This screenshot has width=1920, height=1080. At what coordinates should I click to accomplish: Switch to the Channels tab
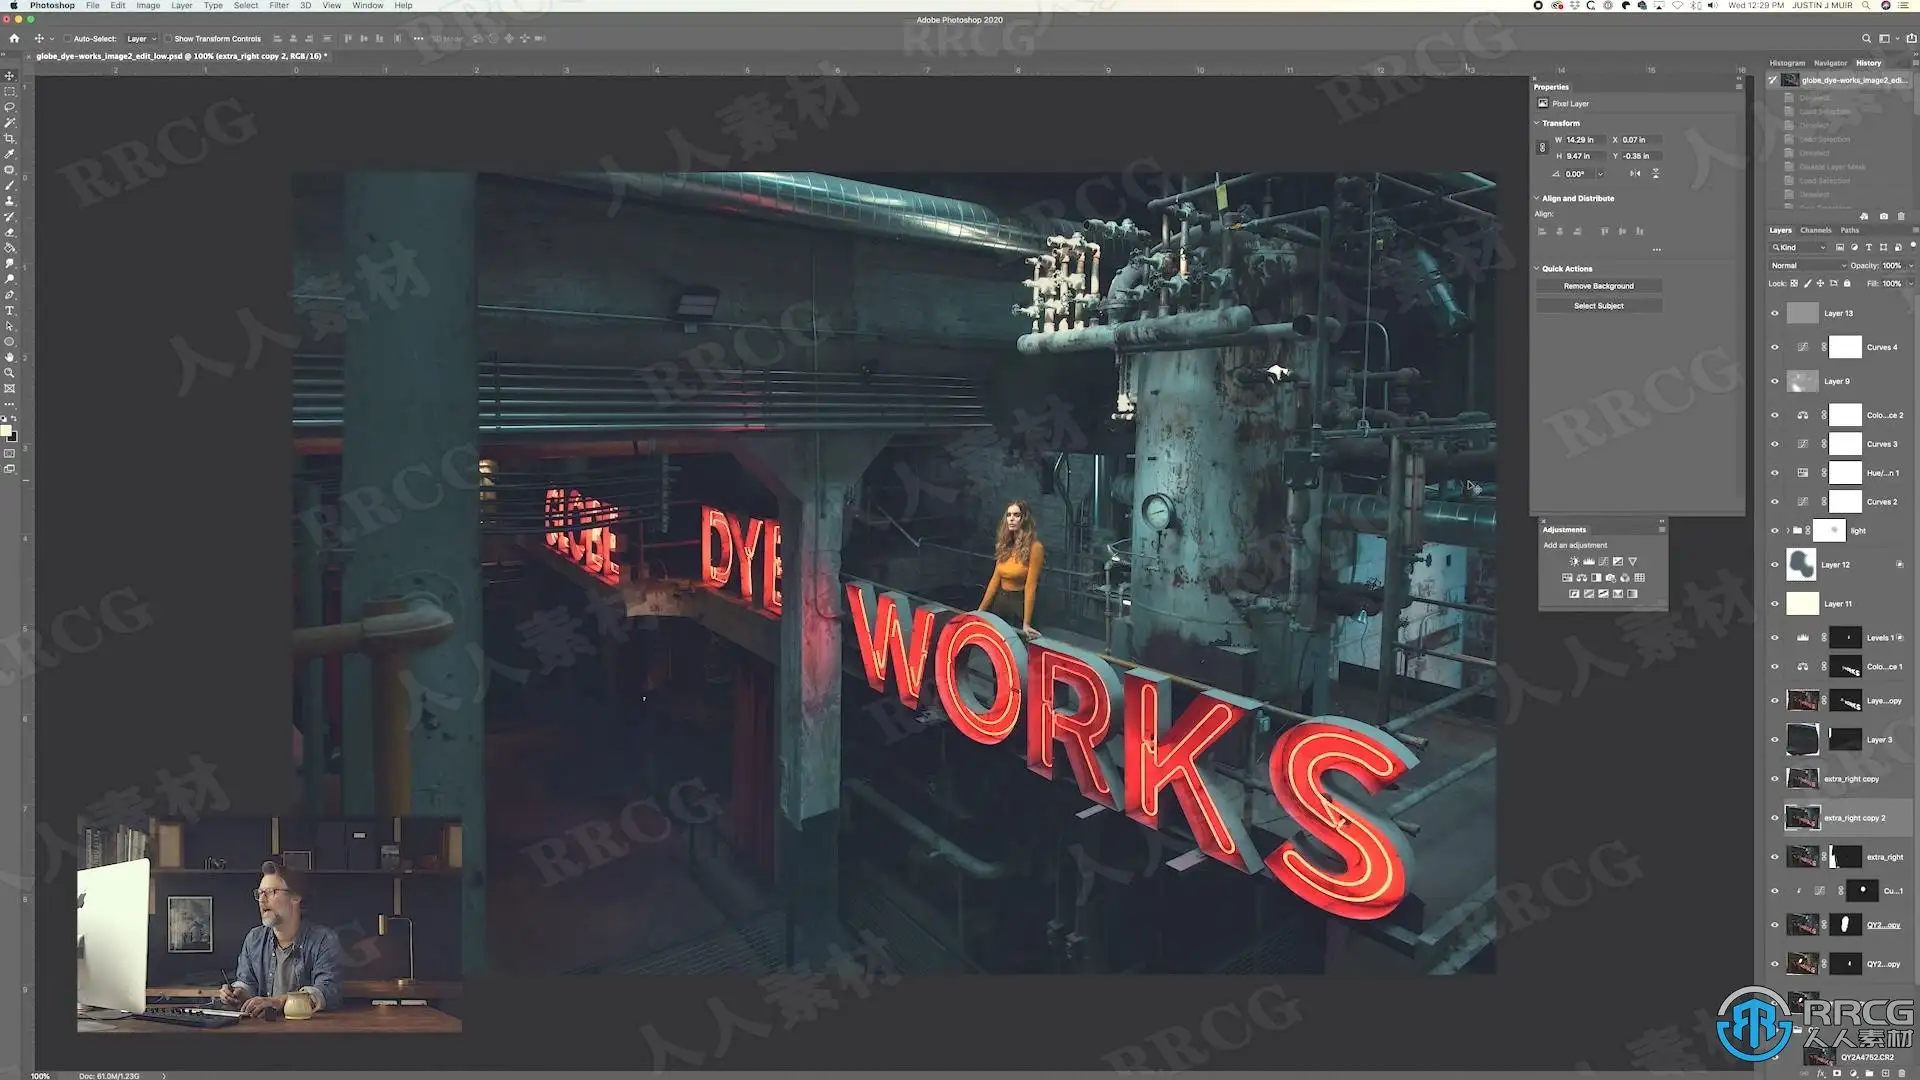click(x=1816, y=230)
